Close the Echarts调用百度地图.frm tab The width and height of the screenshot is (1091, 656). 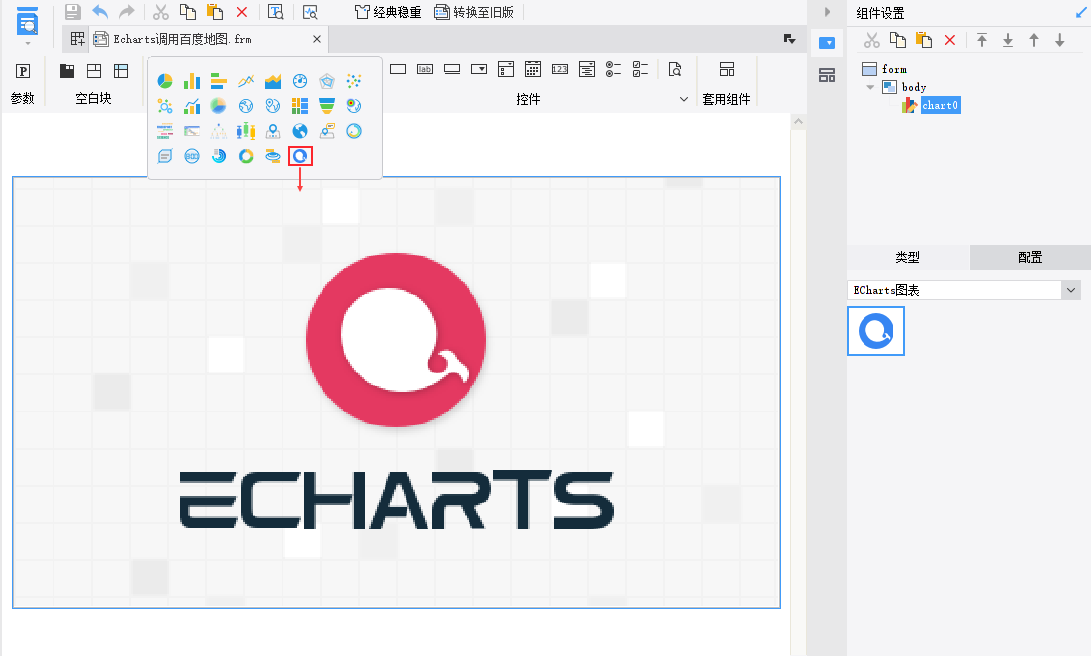pyautogui.click(x=317, y=39)
